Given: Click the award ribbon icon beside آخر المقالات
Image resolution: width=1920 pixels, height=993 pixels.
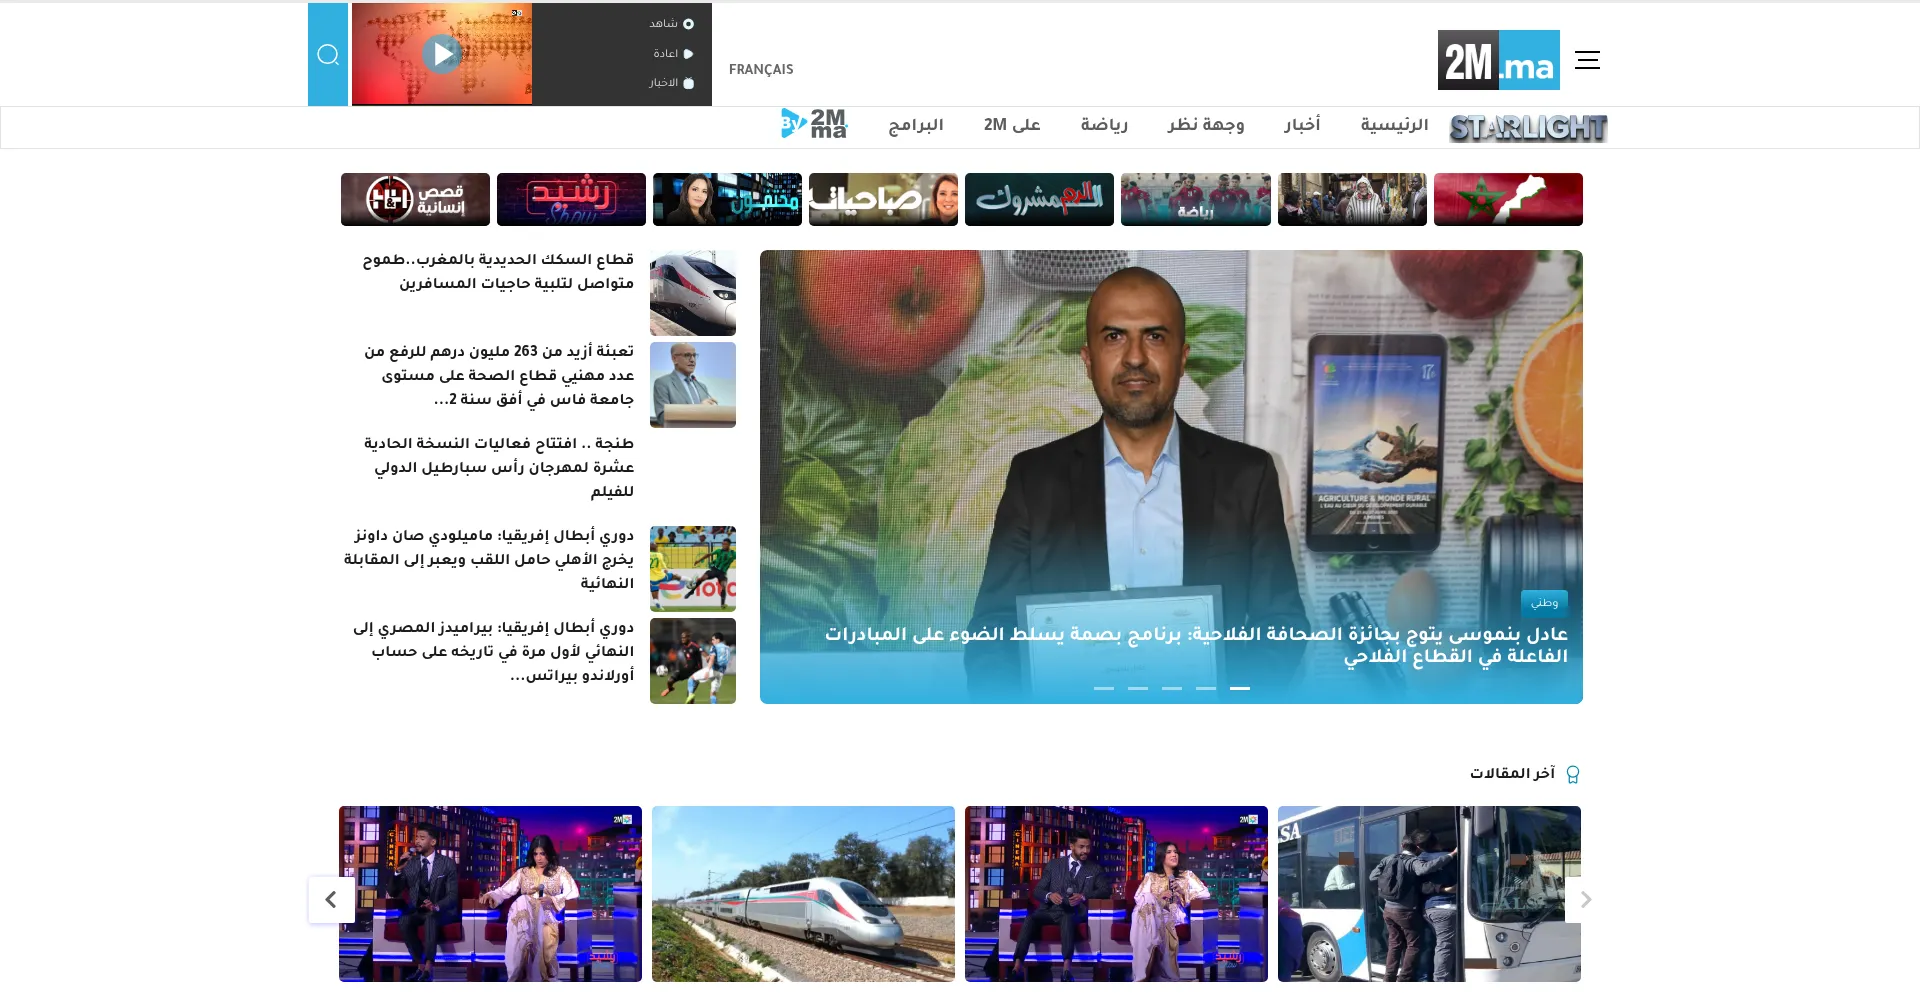Looking at the screenshot, I should tap(1573, 775).
